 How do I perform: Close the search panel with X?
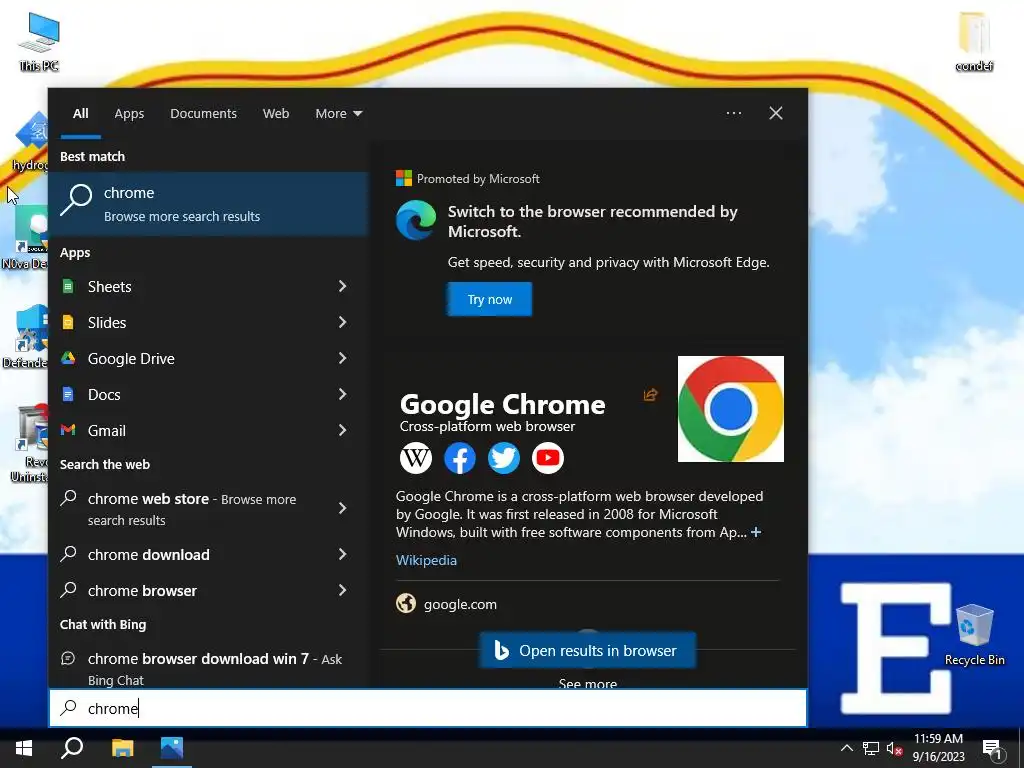[x=776, y=113]
